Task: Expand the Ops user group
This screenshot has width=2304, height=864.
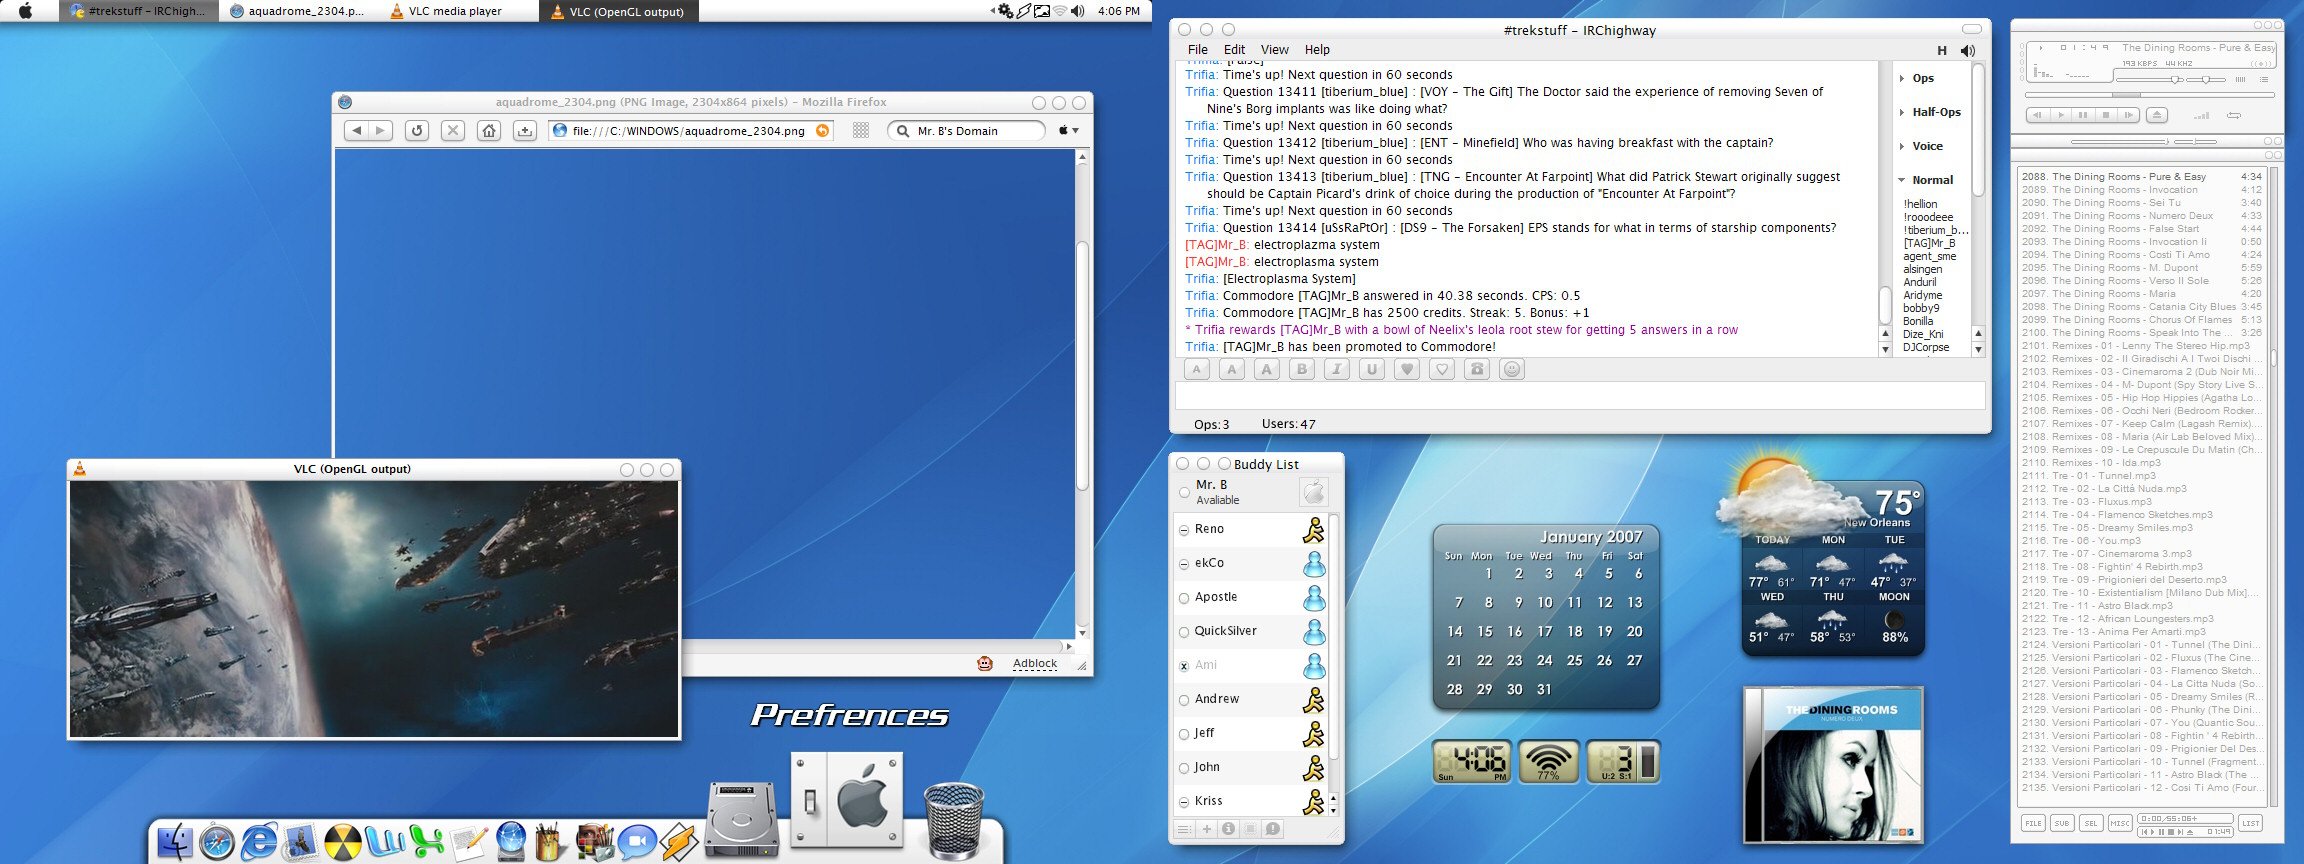Action: pyautogui.click(x=1902, y=78)
